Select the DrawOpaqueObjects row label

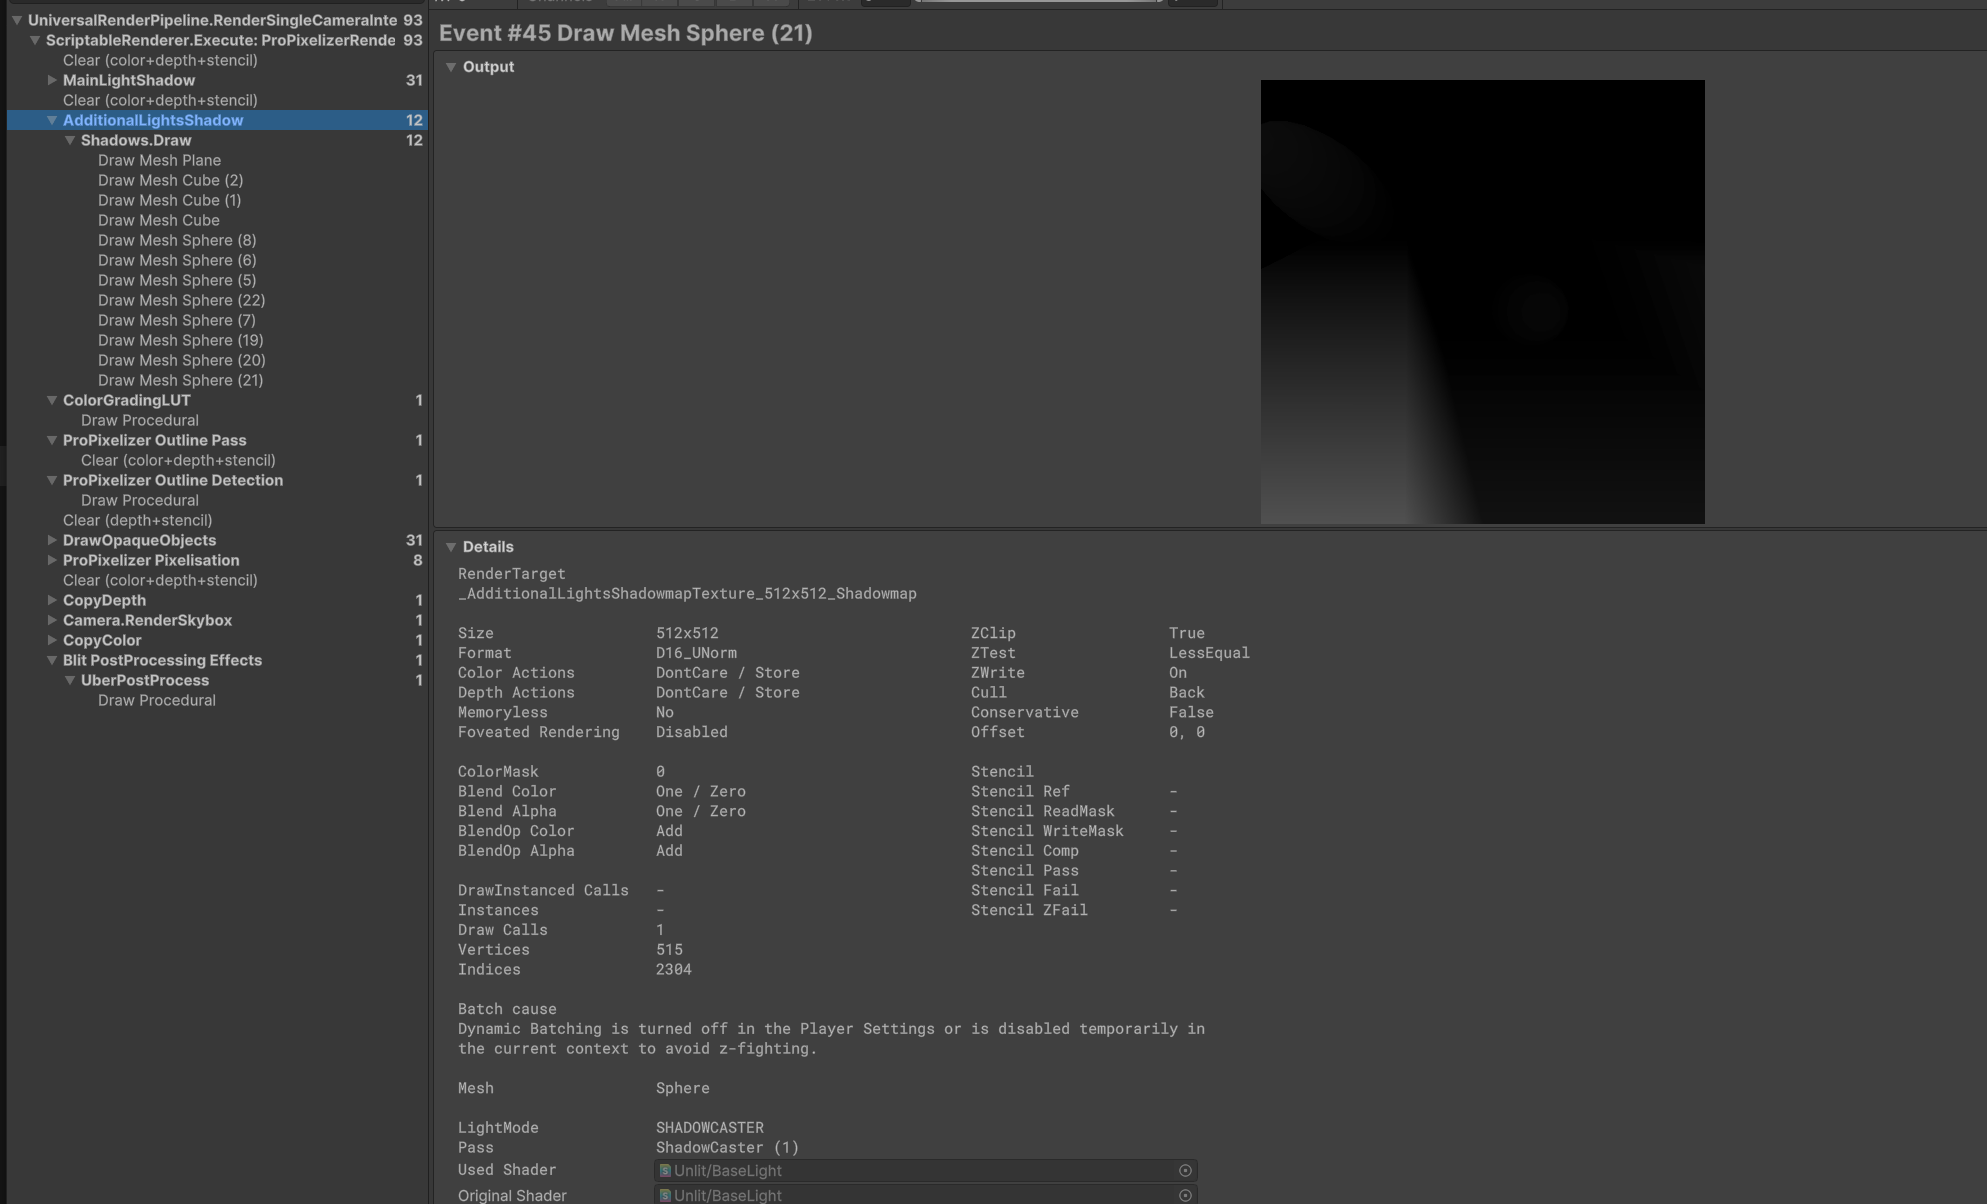coord(139,540)
